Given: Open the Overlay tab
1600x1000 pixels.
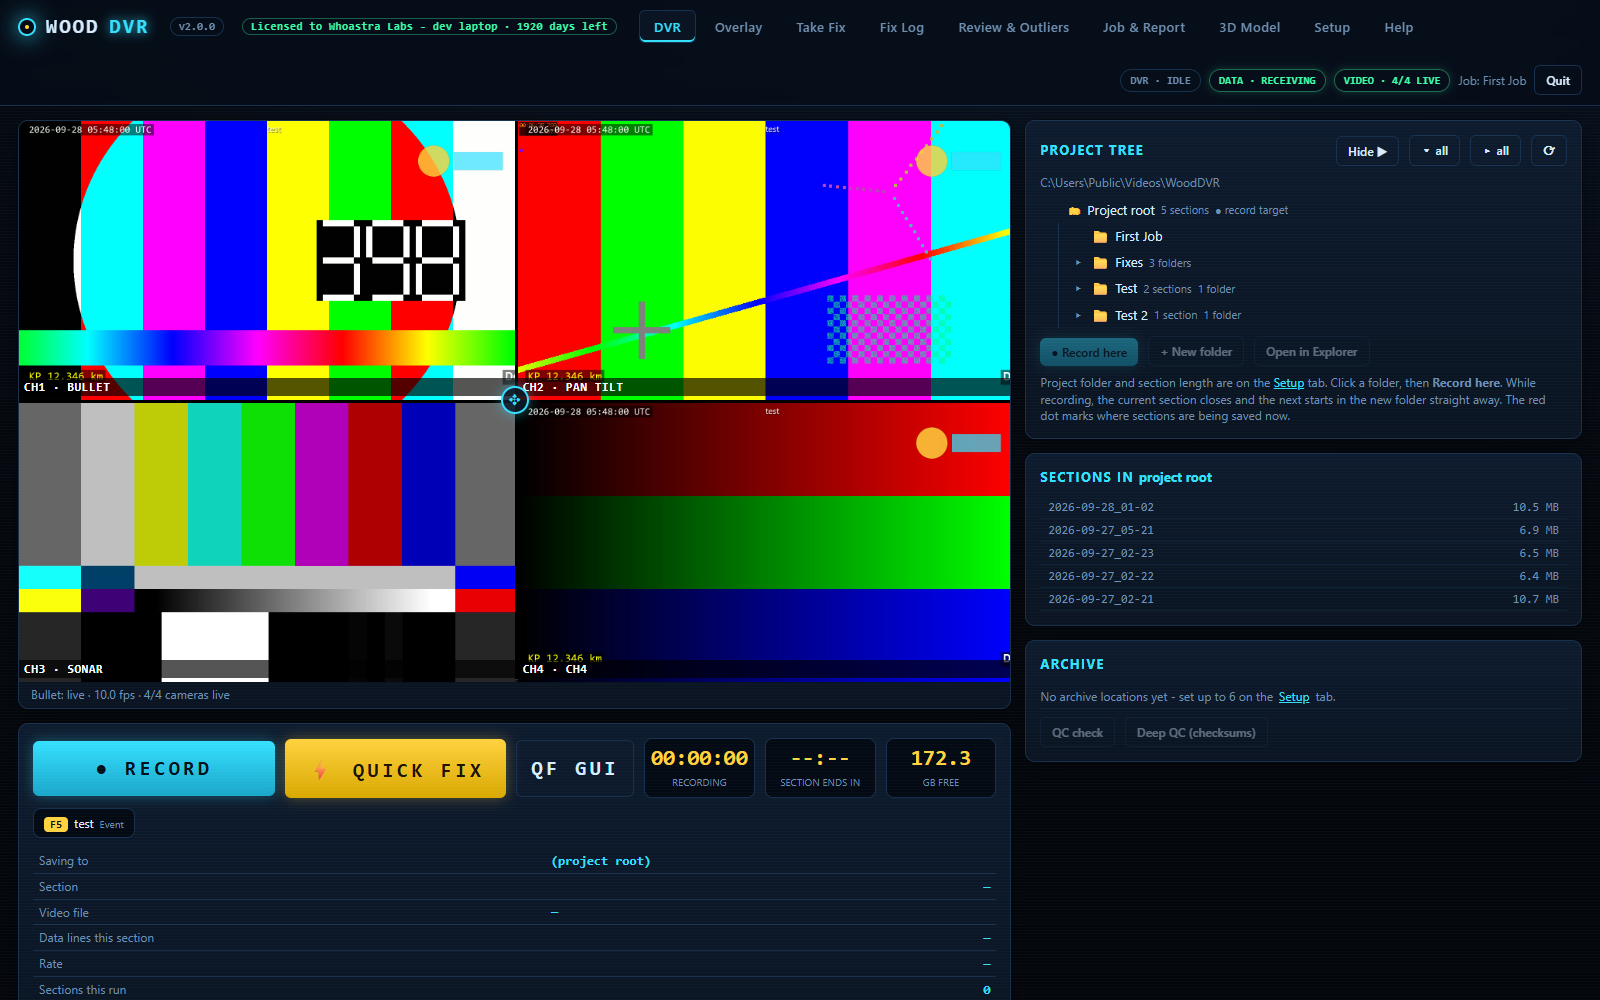Looking at the screenshot, I should [738, 27].
